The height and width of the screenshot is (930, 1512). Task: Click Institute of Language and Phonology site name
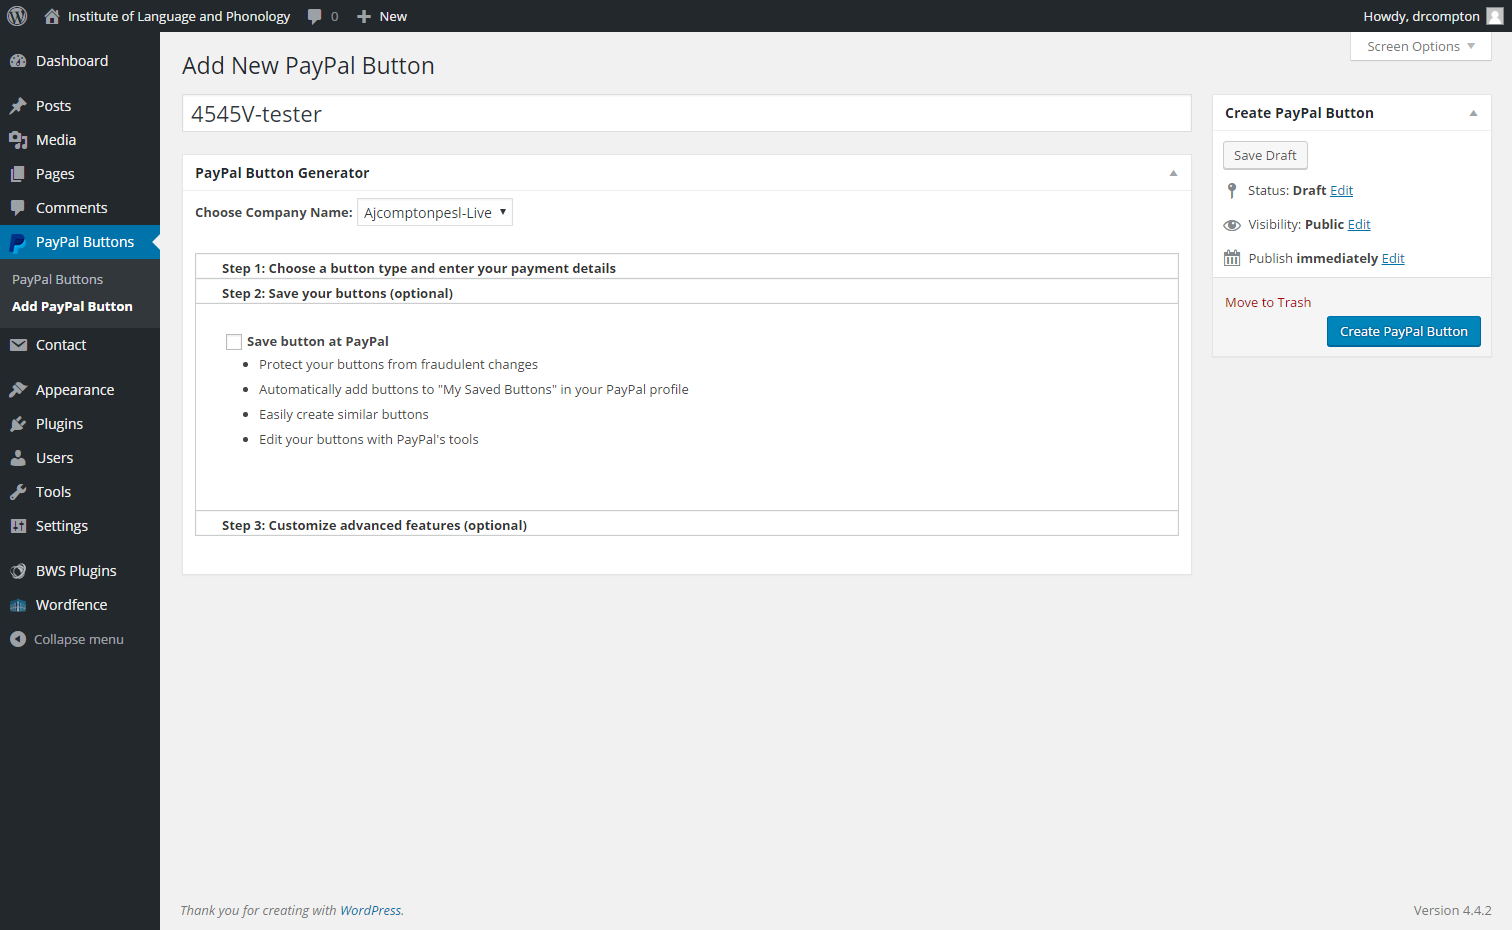pyautogui.click(x=179, y=16)
